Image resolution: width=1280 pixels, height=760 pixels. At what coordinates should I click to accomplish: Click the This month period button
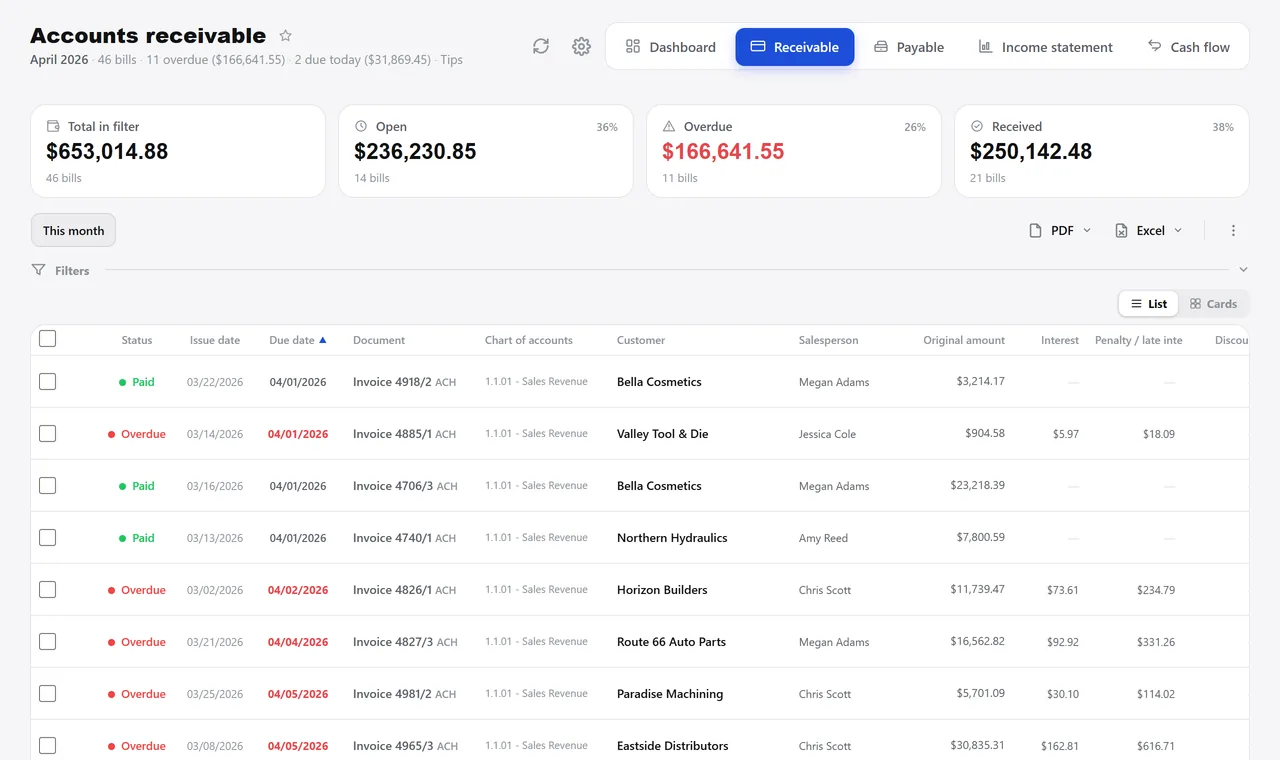pyautogui.click(x=74, y=230)
